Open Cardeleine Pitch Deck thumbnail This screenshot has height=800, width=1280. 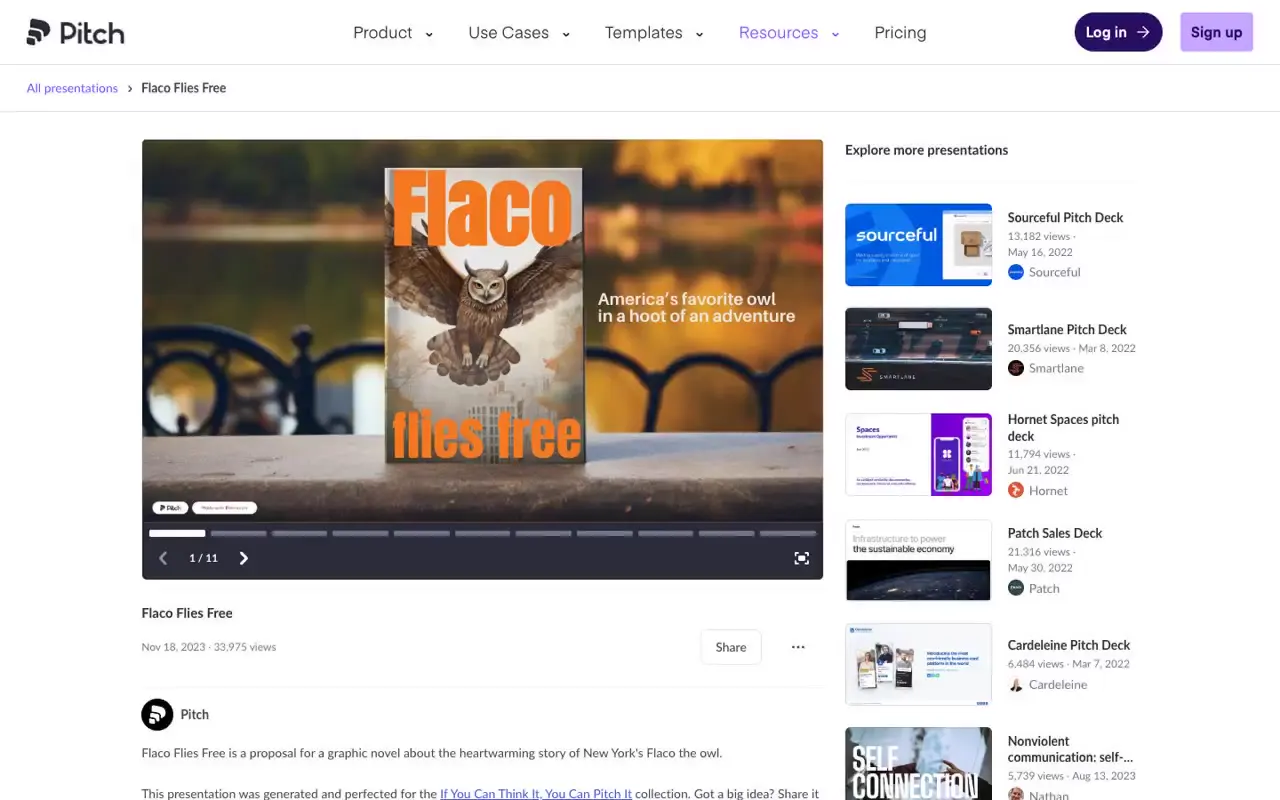click(918, 665)
